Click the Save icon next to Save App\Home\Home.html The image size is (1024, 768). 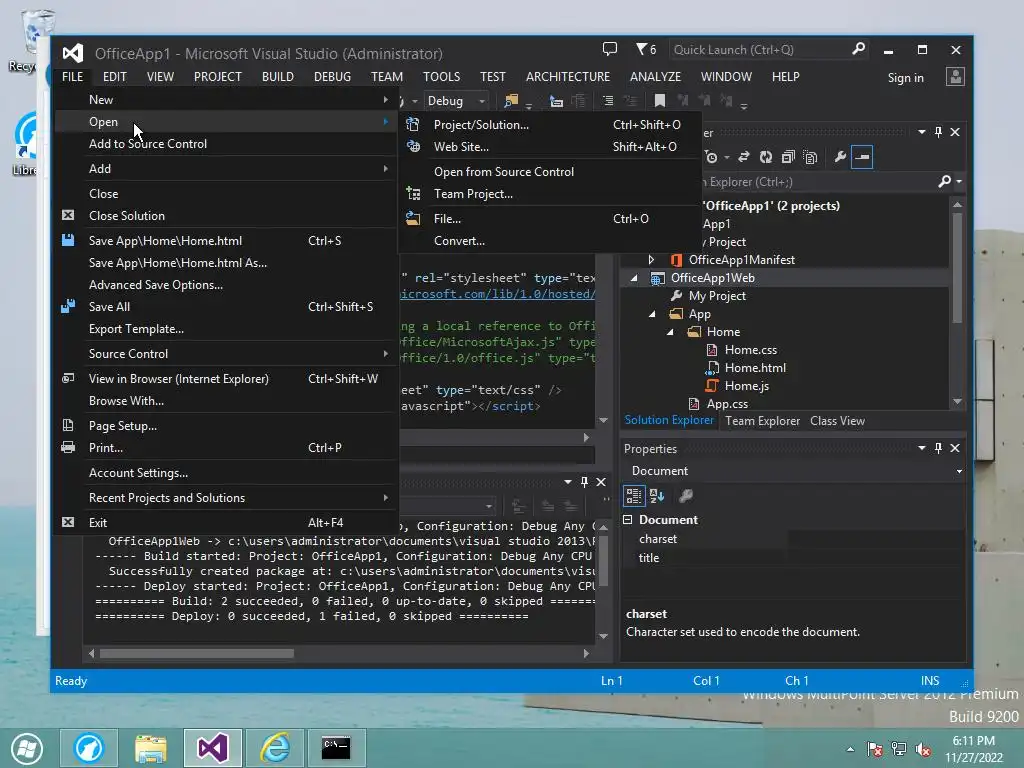pyautogui.click(x=68, y=240)
